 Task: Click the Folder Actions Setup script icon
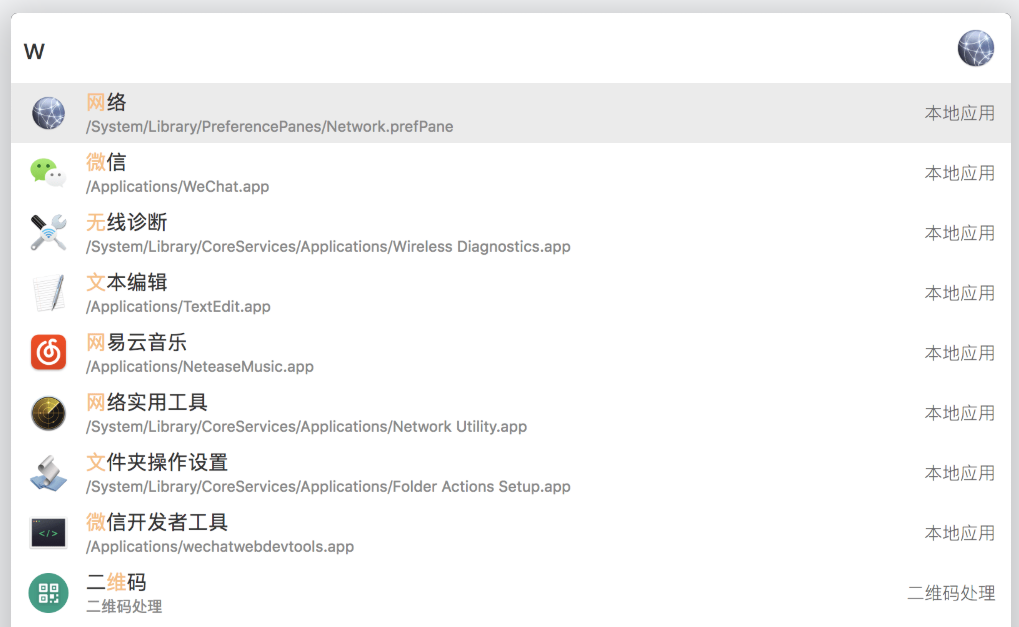(x=48, y=473)
